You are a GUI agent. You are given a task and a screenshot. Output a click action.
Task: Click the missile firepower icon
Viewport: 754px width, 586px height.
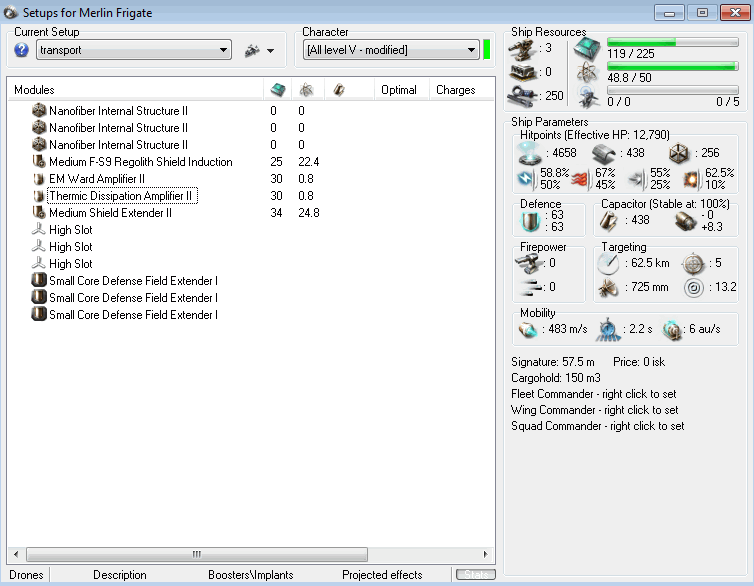tap(531, 287)
